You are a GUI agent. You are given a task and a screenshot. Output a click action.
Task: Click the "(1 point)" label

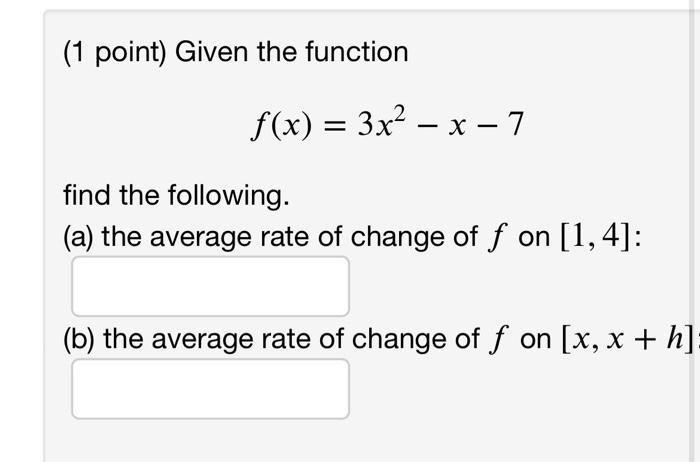coord(115,53)
